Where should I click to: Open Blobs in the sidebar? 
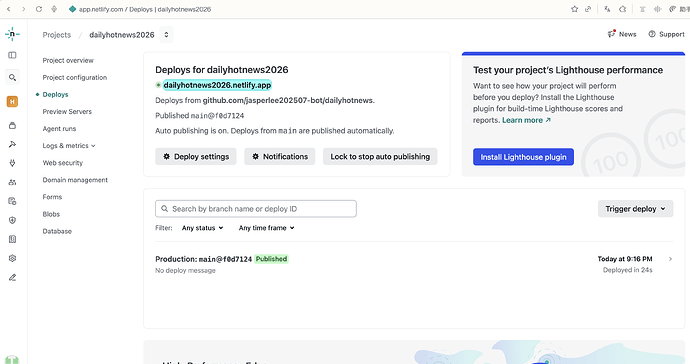(51, 214)
